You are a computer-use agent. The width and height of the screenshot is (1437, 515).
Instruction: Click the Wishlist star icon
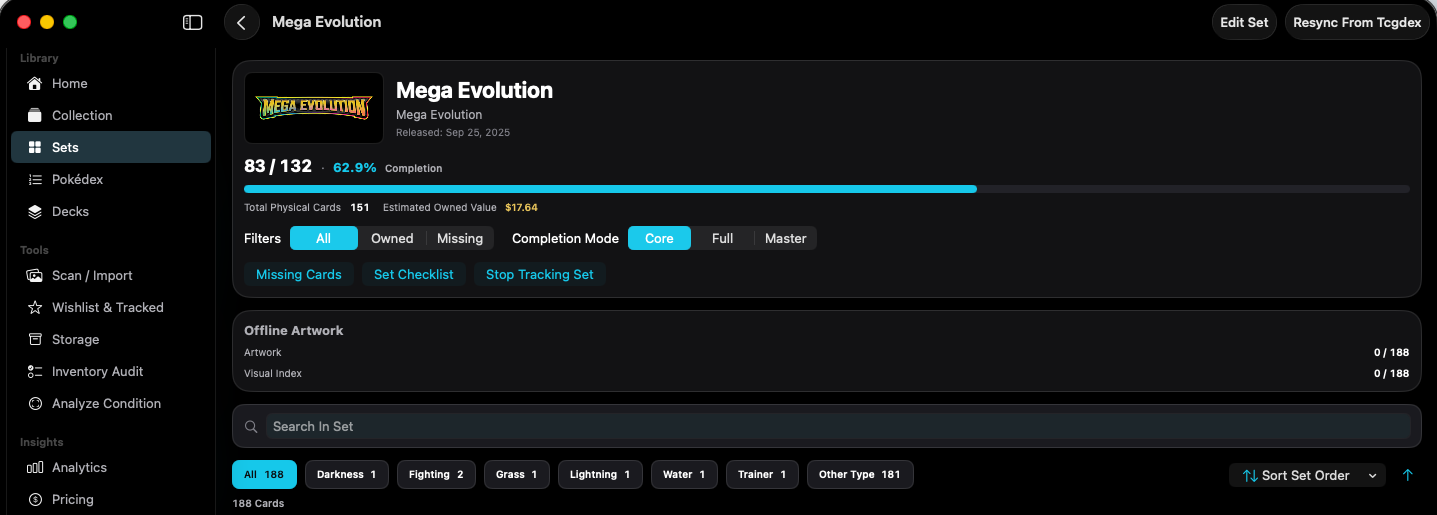[x=35, y=307]
